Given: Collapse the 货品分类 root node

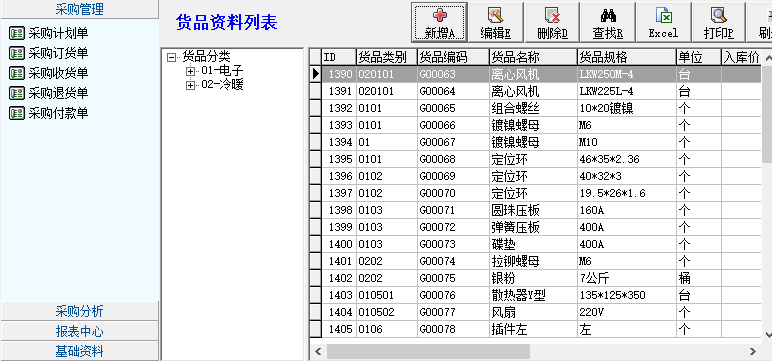Looking at the screenshot, I should click(x=171, y=58).
